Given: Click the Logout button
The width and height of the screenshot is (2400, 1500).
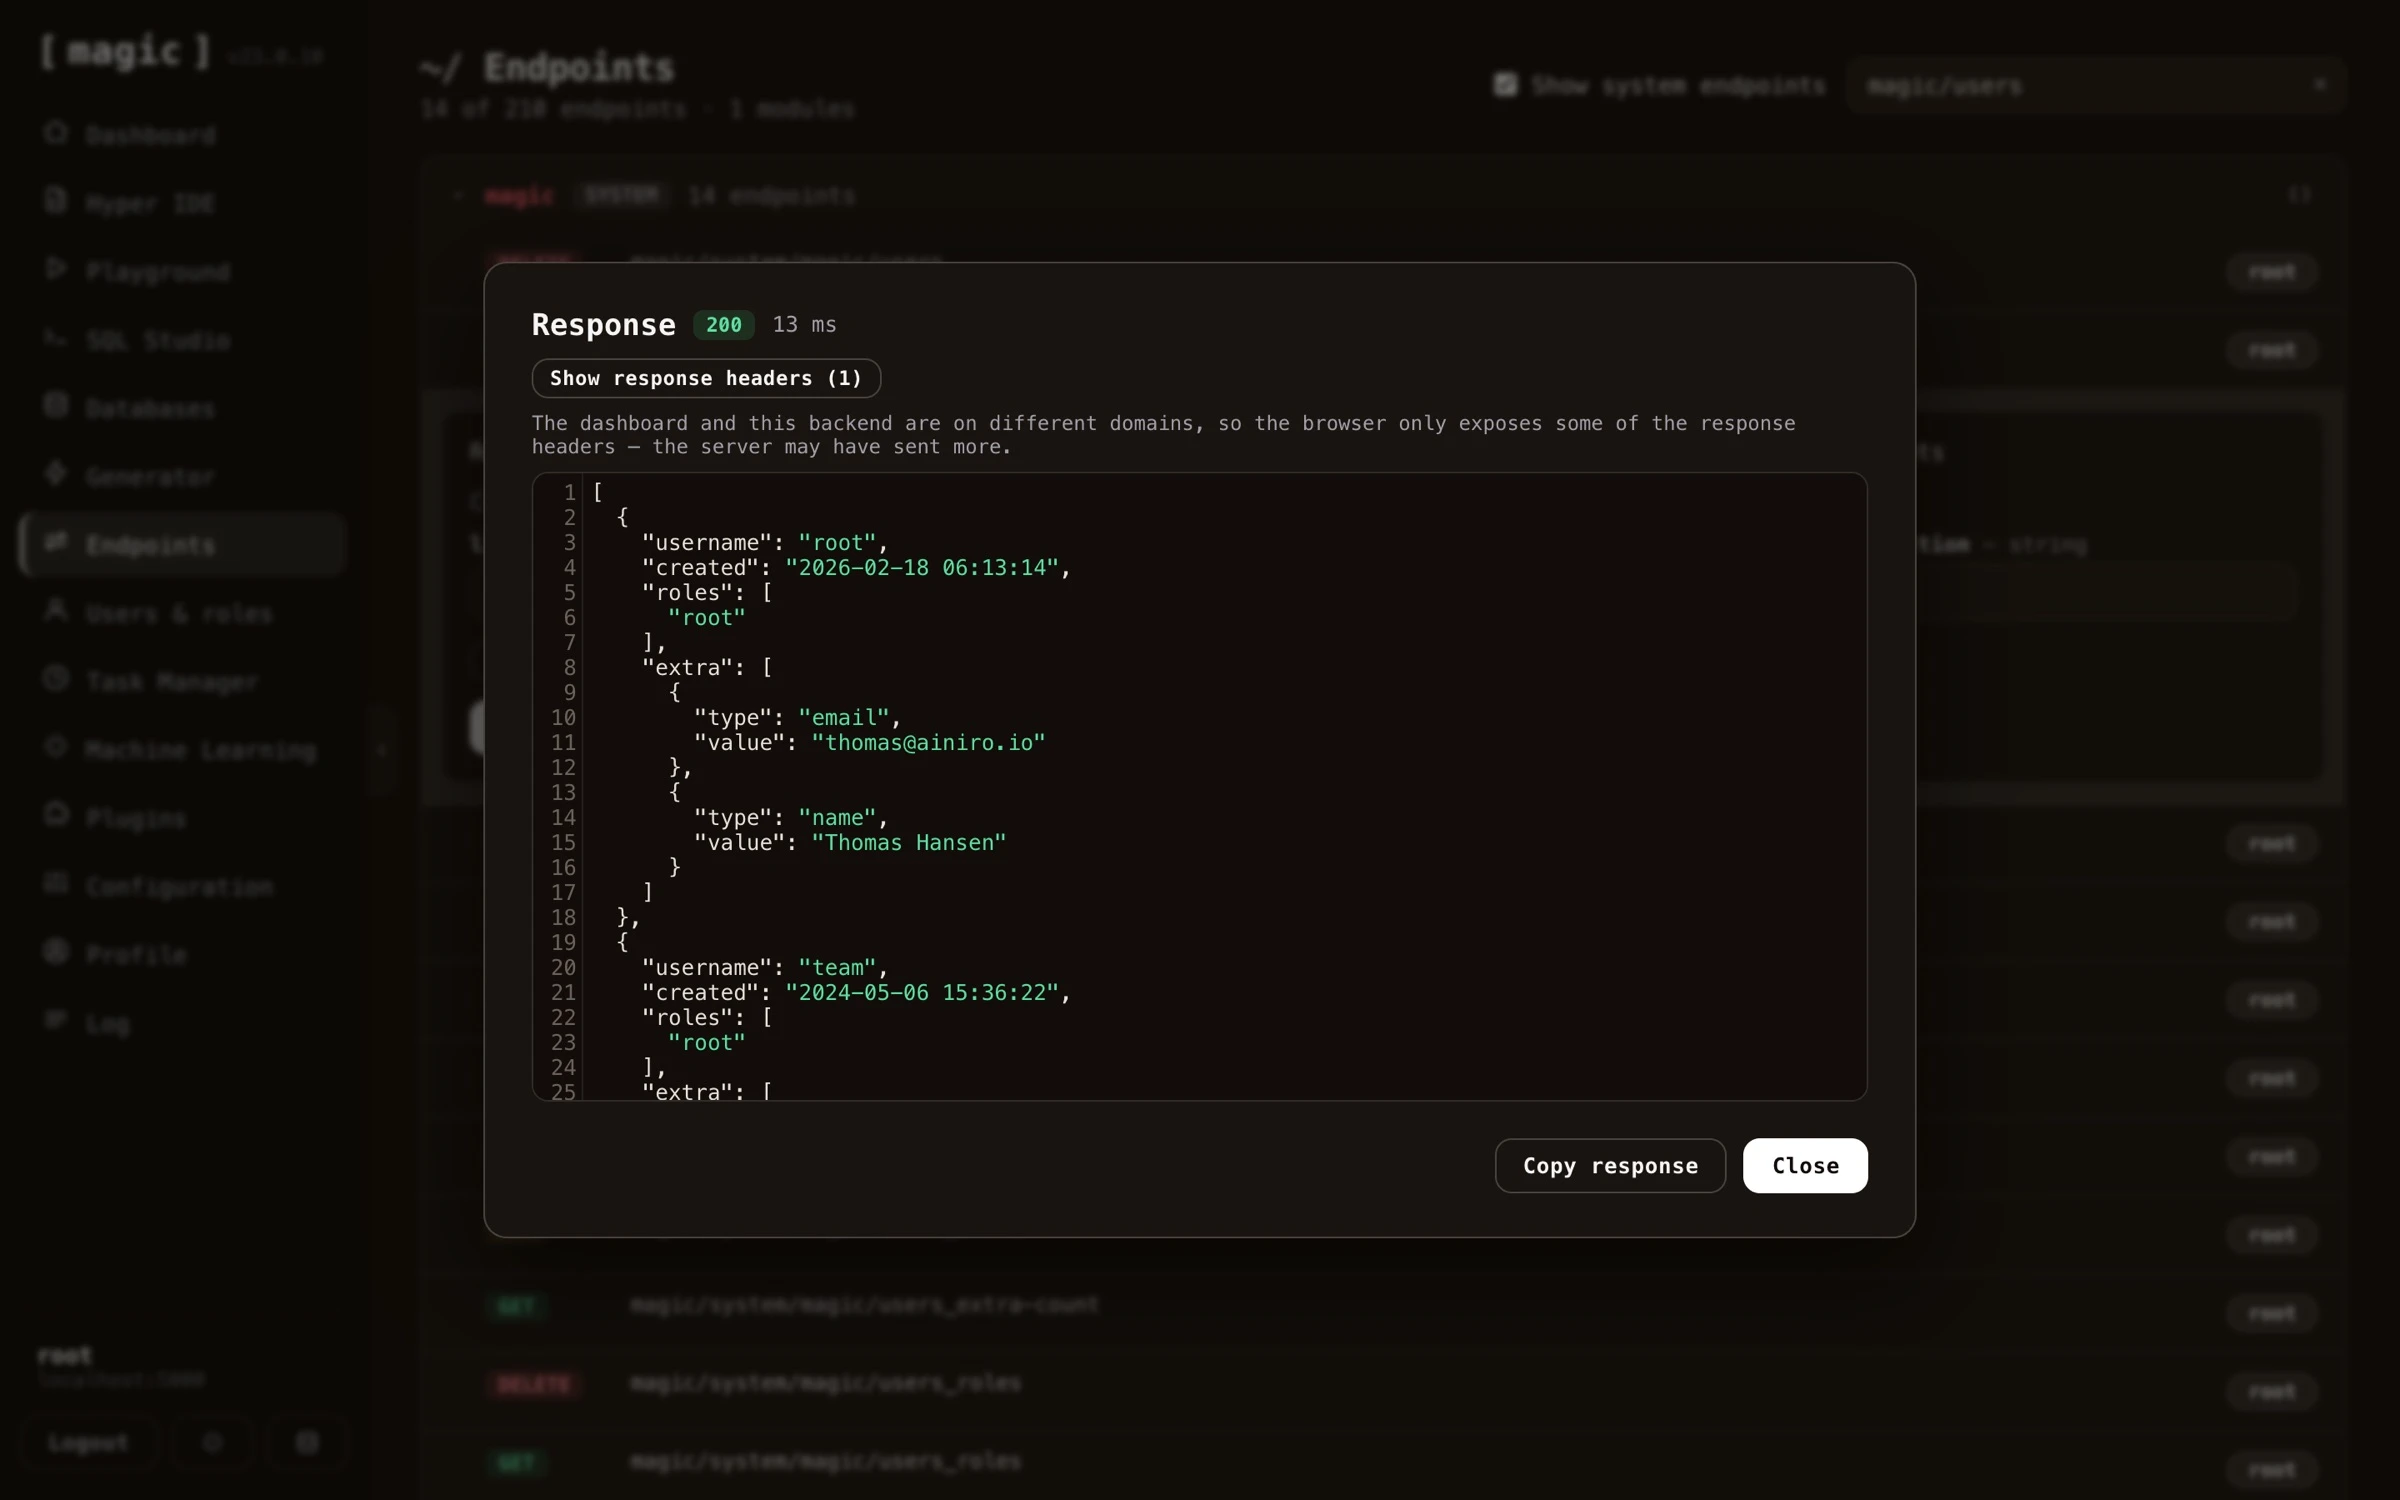Looking at the screenshot, I should pos(89,1442).
